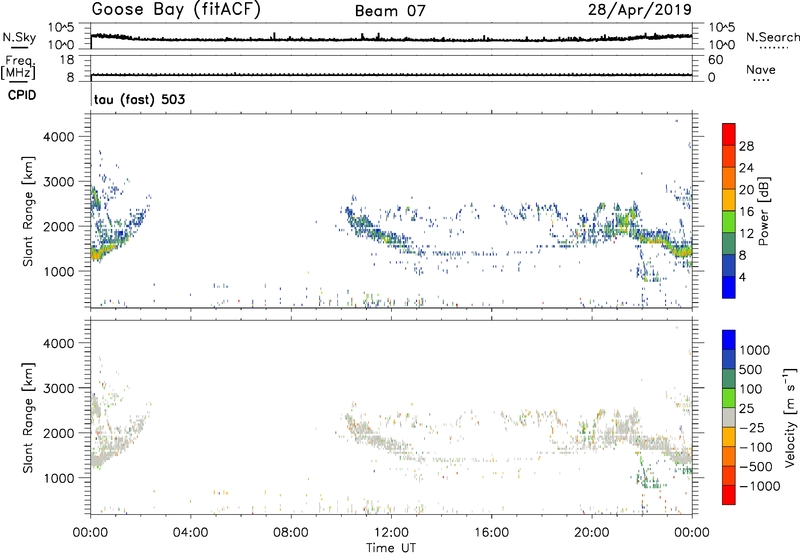The height and width of the screenshot is (554, 800).
Task: Click the 'Freq. [MHz]' axis label
Action: (18, 67)
